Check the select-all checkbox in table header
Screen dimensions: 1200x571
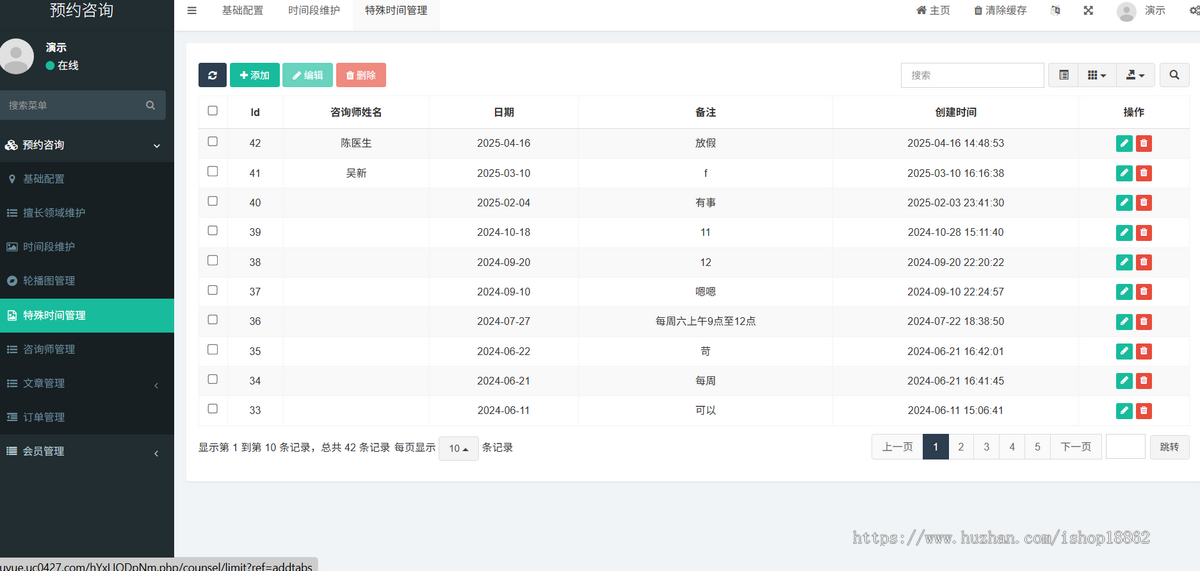click(x=212, y=111)
